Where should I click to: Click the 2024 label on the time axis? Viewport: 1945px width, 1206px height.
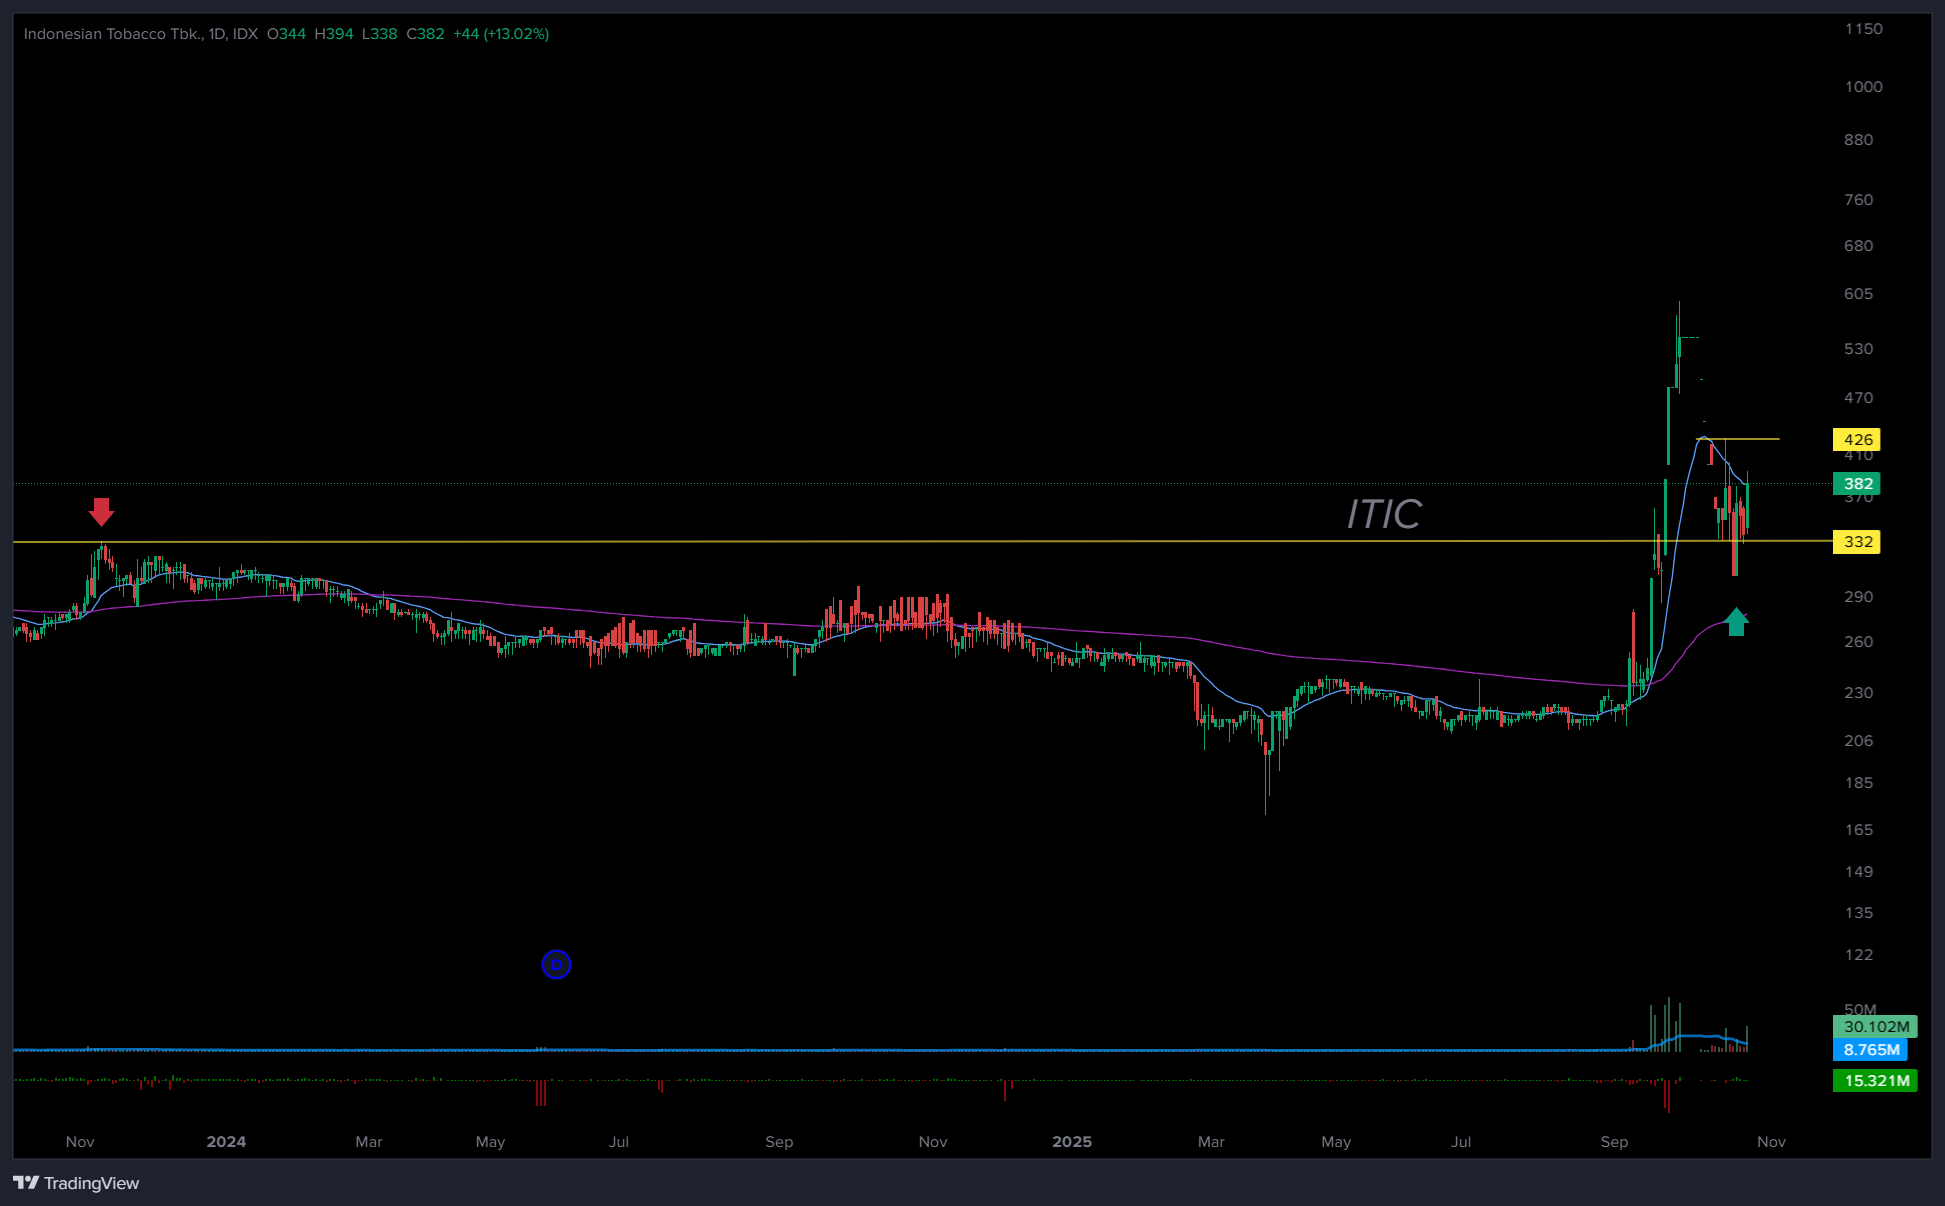click(226, 1142)
